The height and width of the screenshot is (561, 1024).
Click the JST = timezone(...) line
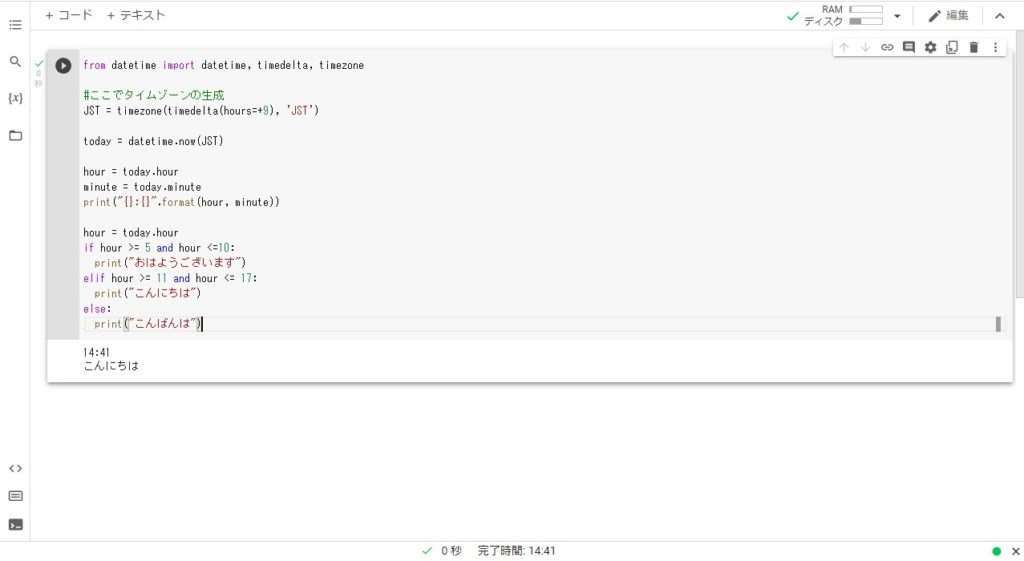tap(200, 110)
